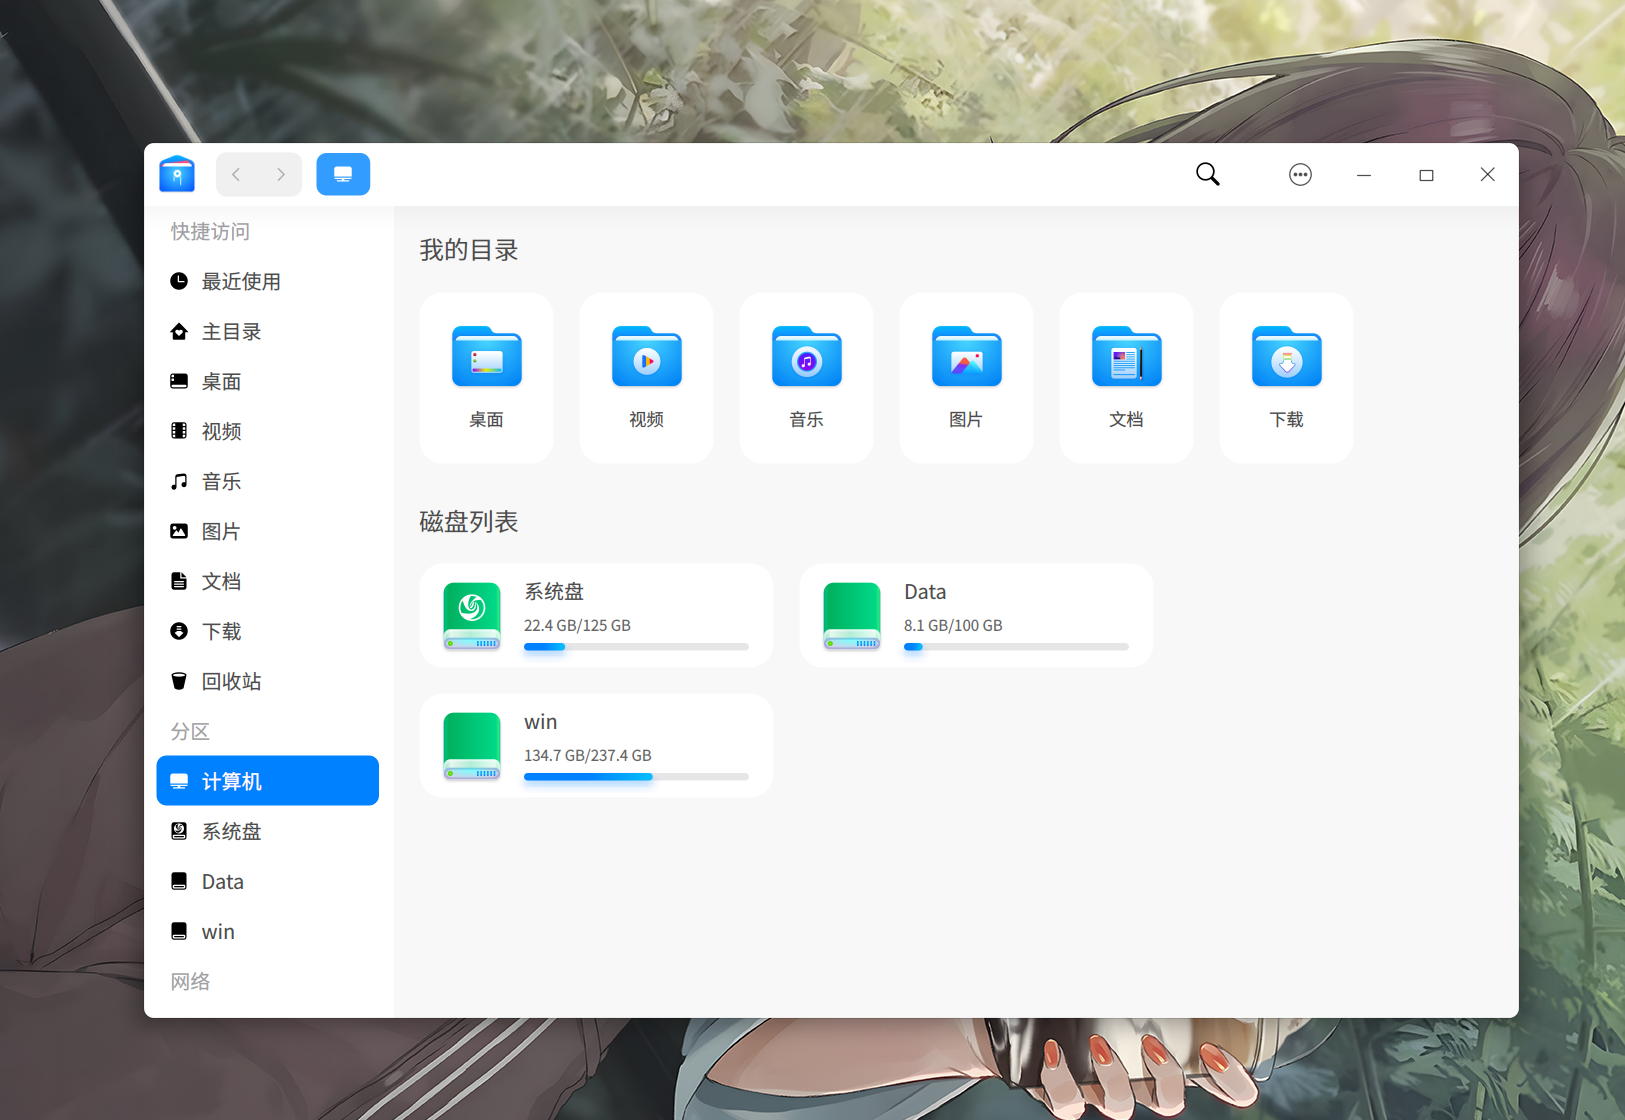Click the picture icon beside sidebar 图片
The height and width of the screenshot is (1120, 1625).
(x=179, y=531)
